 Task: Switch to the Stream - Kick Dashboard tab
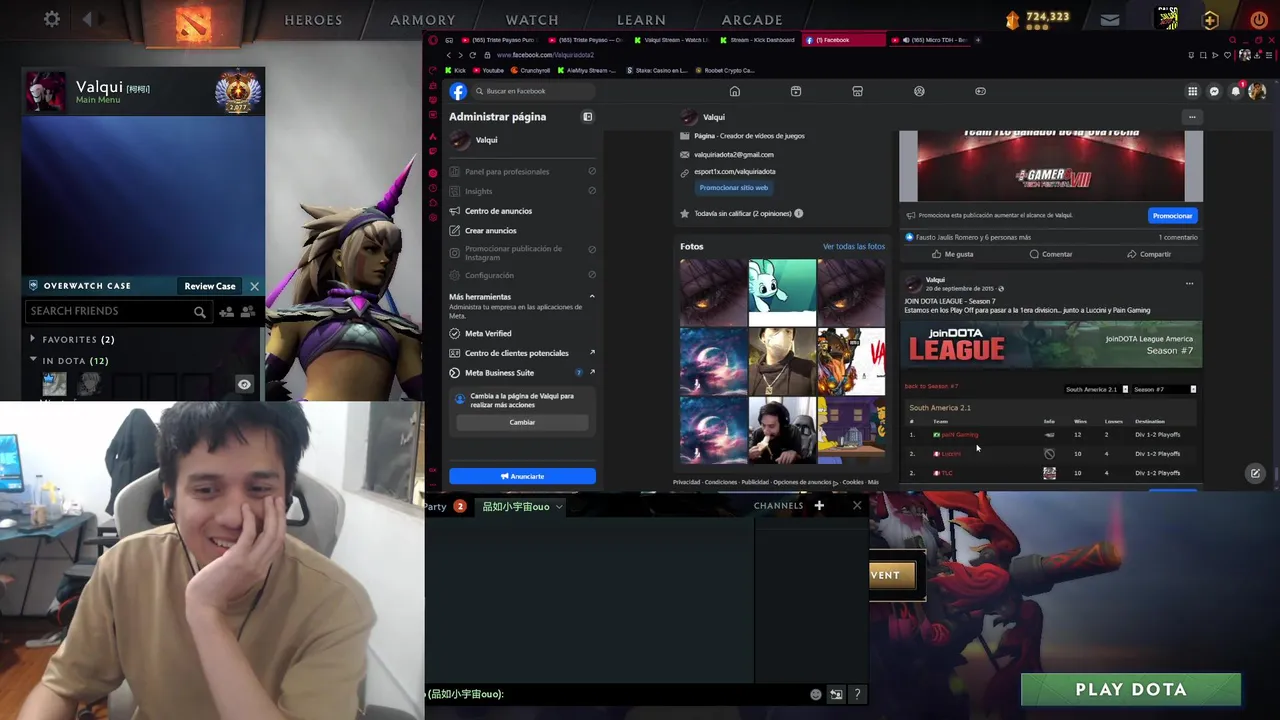click(757, 40)
